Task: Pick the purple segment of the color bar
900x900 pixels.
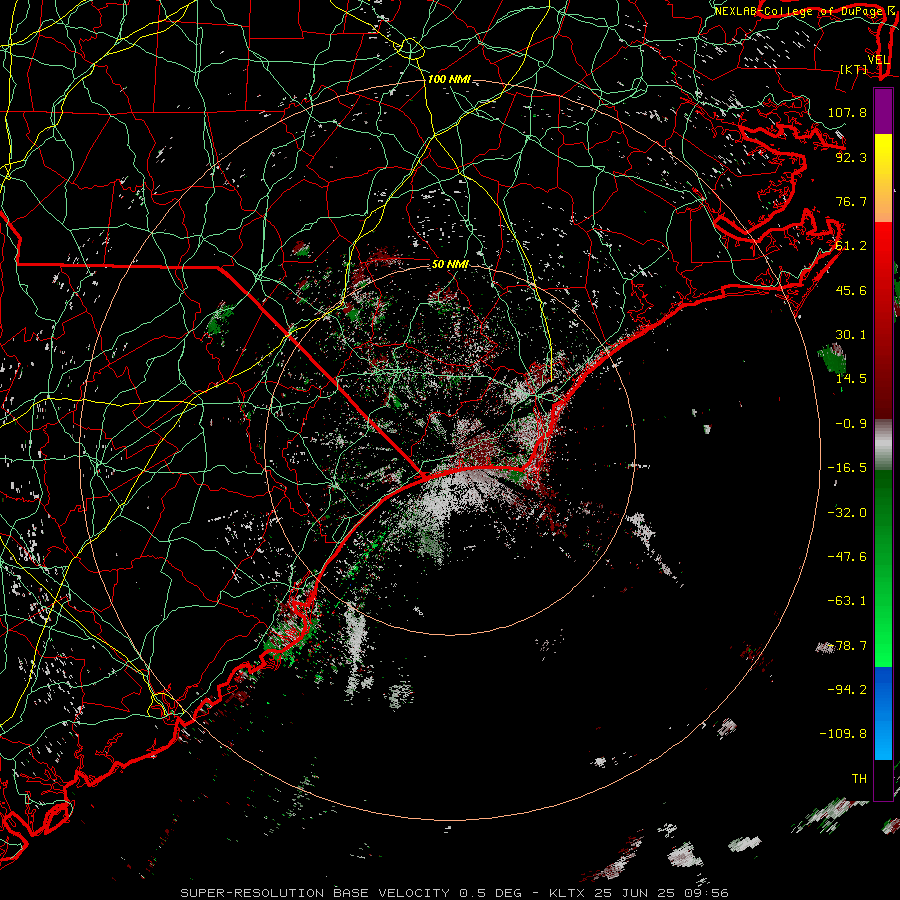Action: tap(883, 111)
